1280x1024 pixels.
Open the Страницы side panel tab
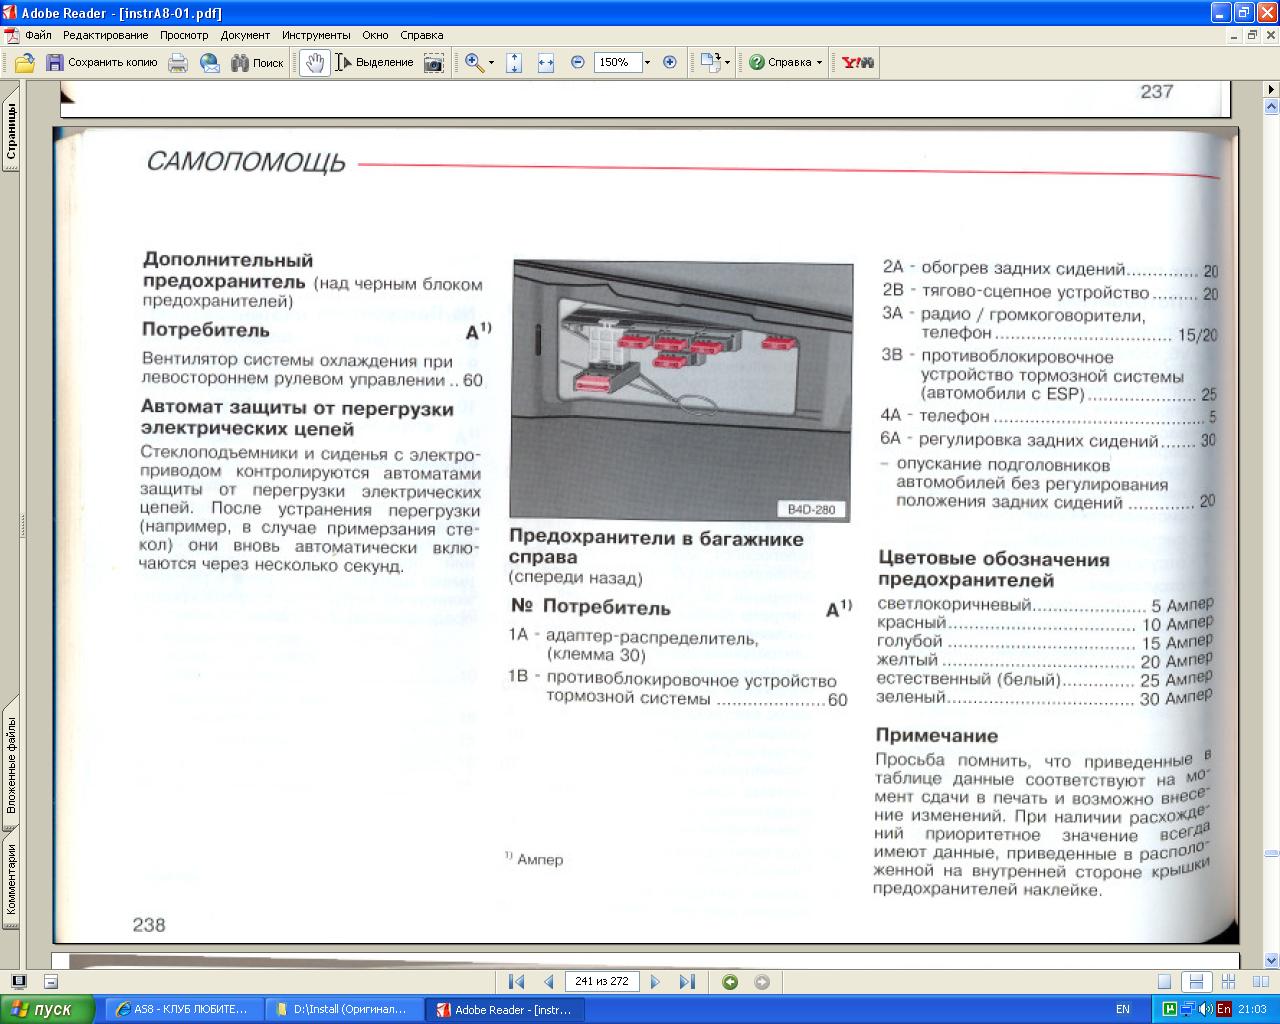coord(11,133)
